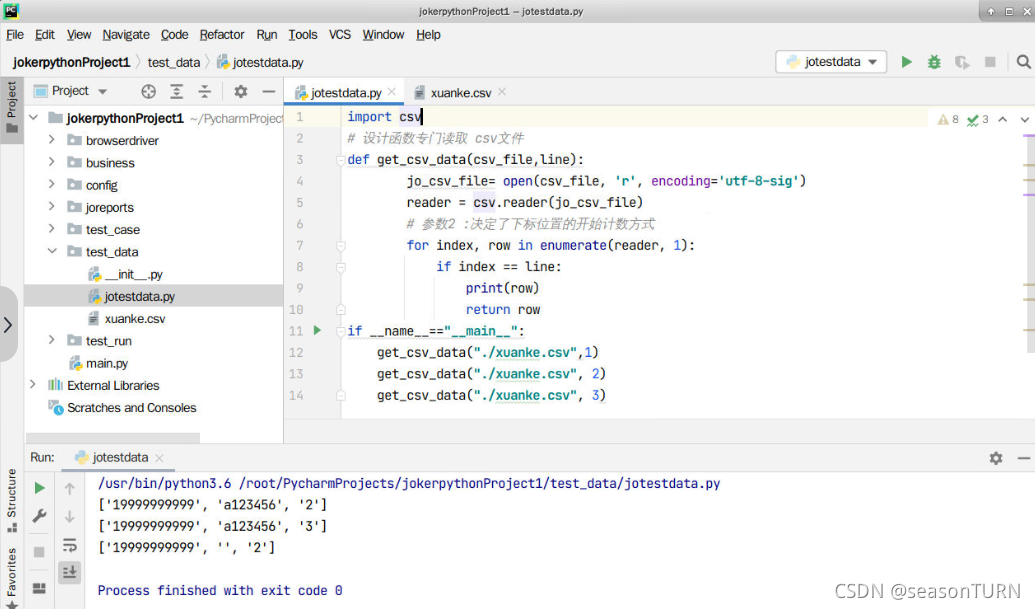1035x609 pixels.
Task: Collapse the jokerpythonProject1 root node
Action: pos(34,117)
